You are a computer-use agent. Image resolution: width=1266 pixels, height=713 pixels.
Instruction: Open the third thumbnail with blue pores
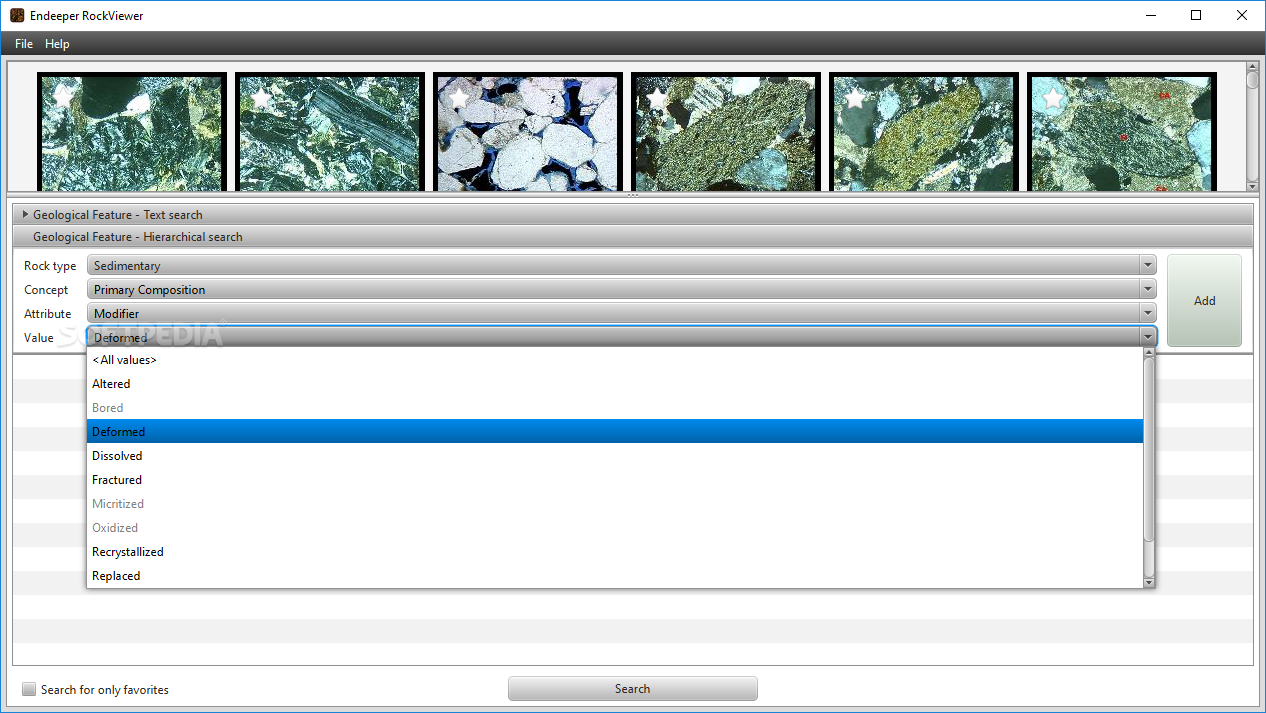point(528,132)
